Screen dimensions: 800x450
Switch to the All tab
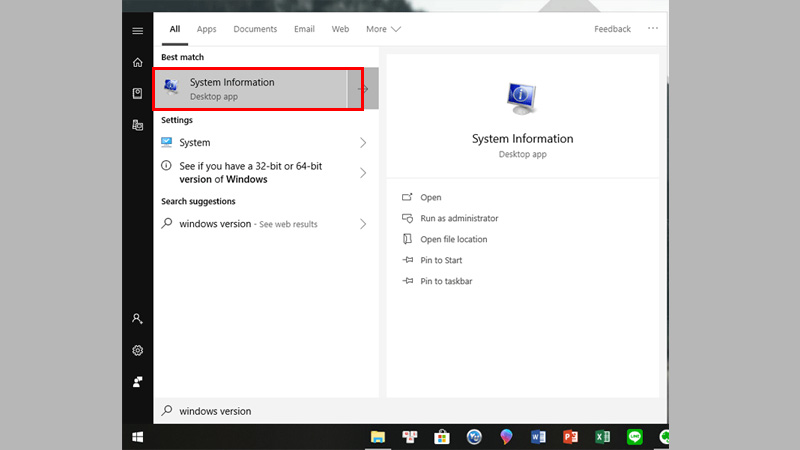coord(174,29)
